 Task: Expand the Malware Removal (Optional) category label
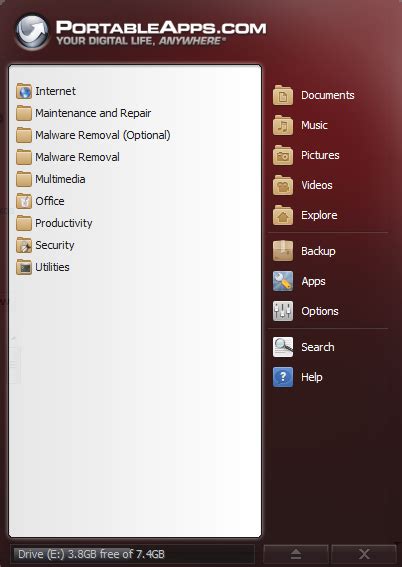point(103,135)
